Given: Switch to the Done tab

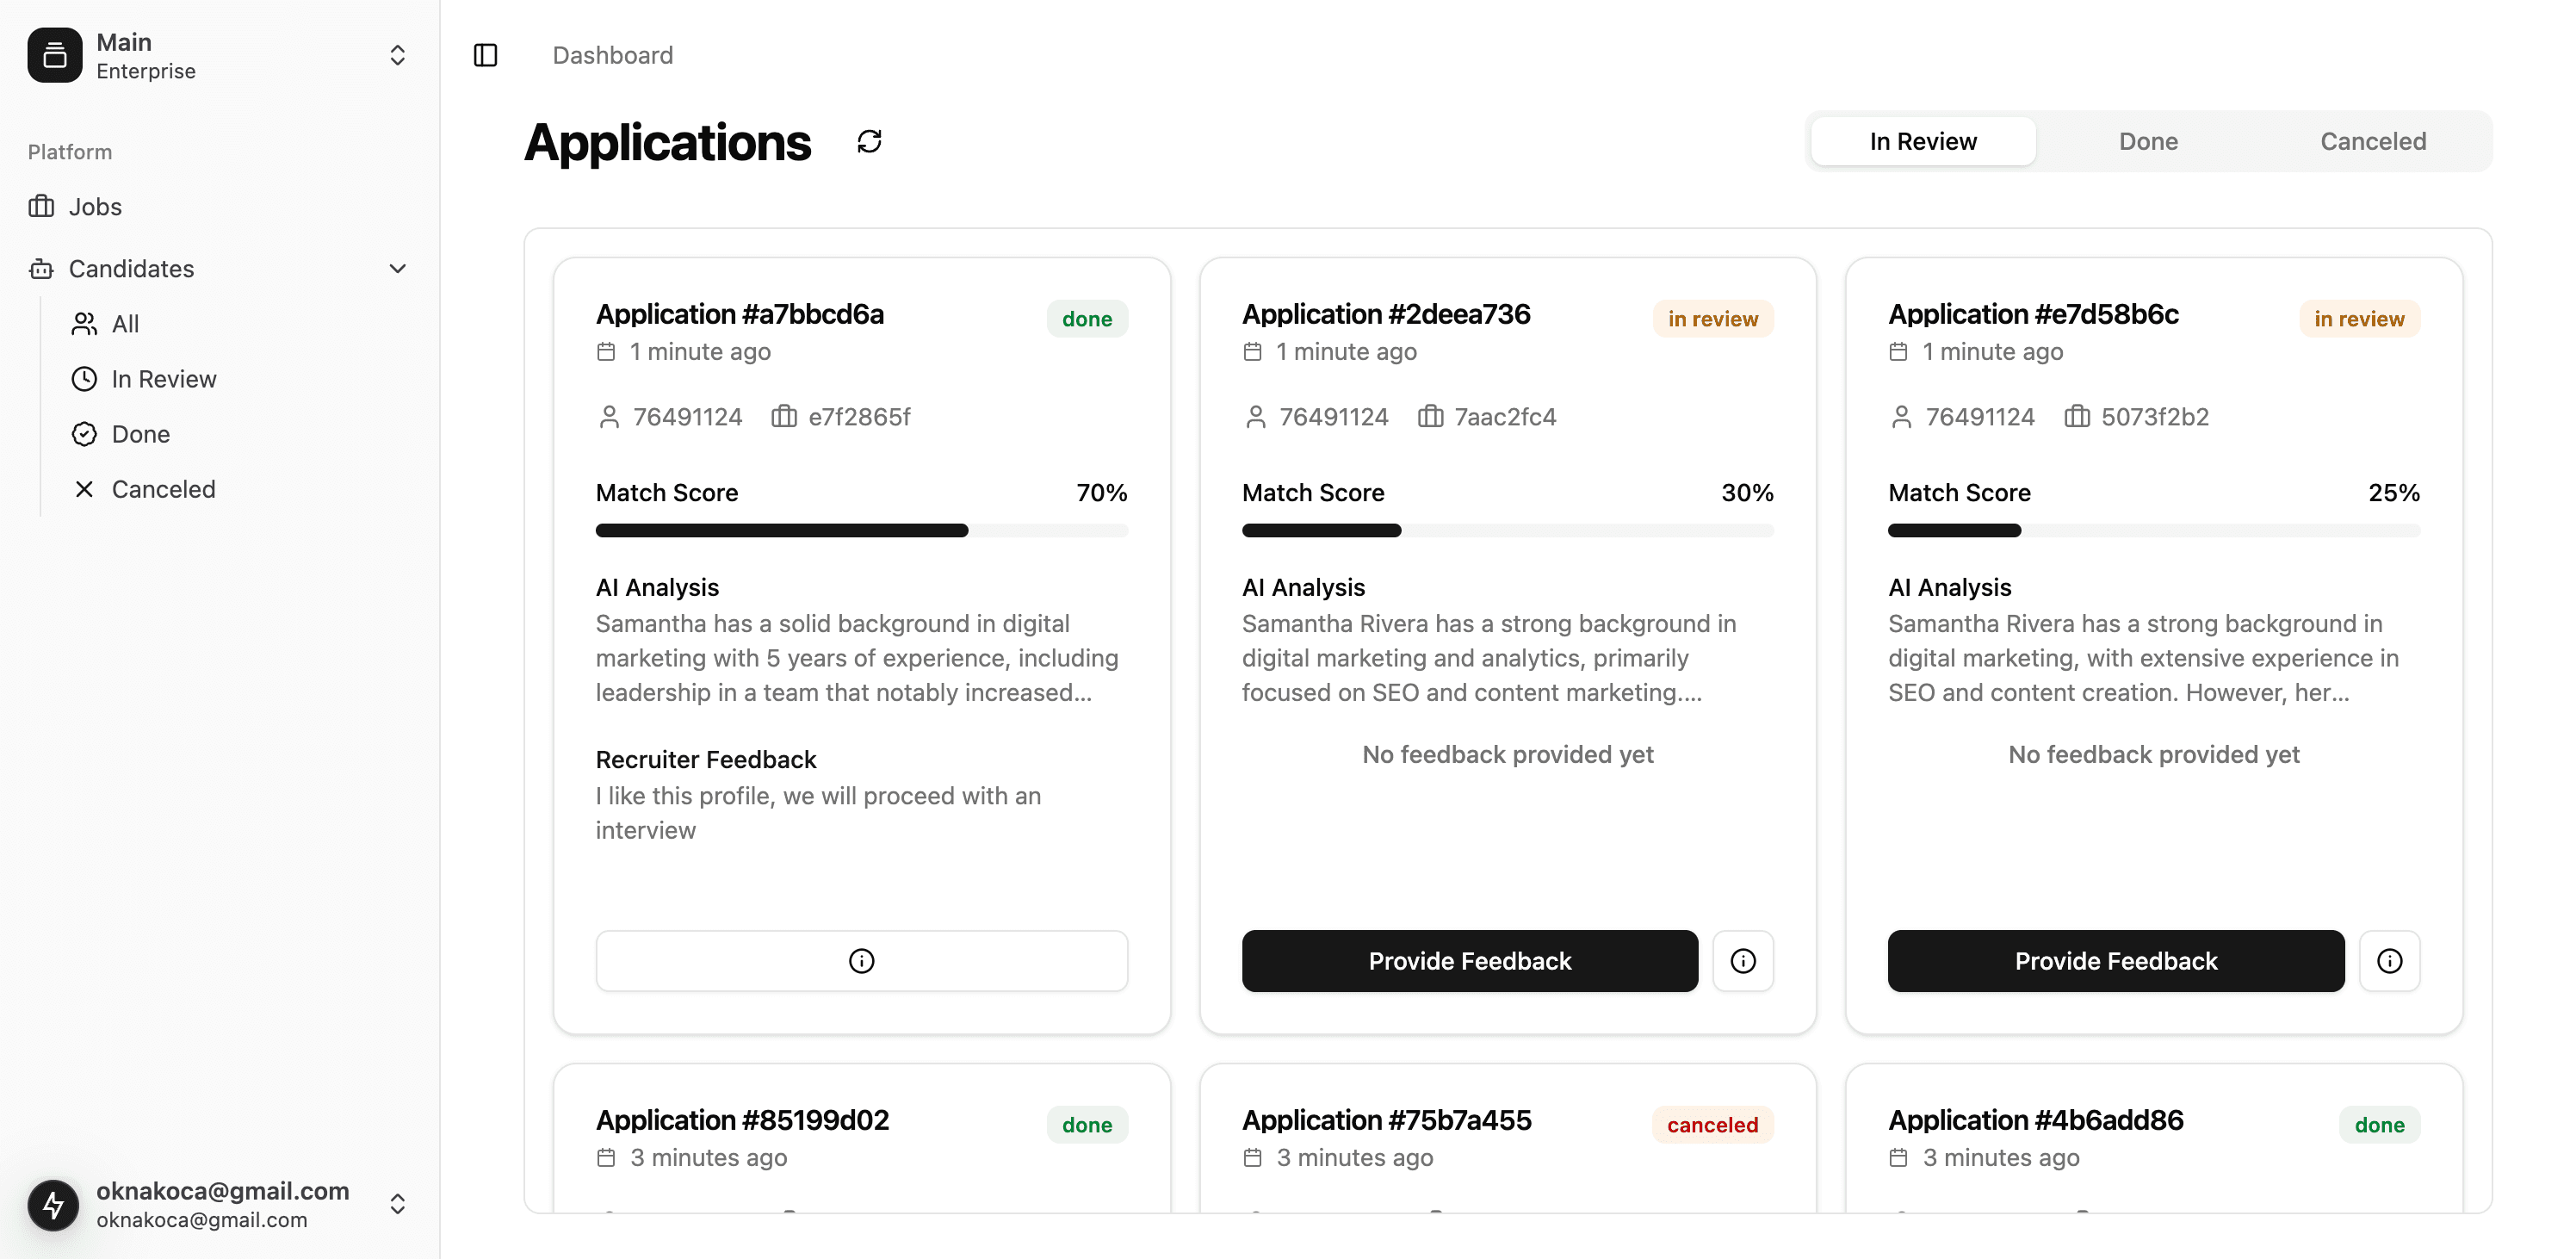Looking at the screenshot, I should click(x=2147, y=141).
